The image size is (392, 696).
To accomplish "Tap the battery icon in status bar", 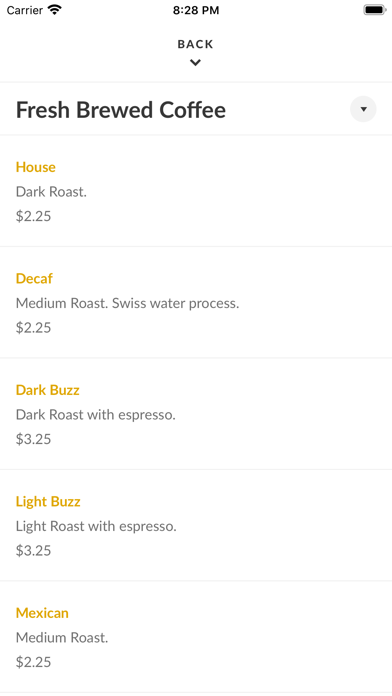I will pos(375,10).
